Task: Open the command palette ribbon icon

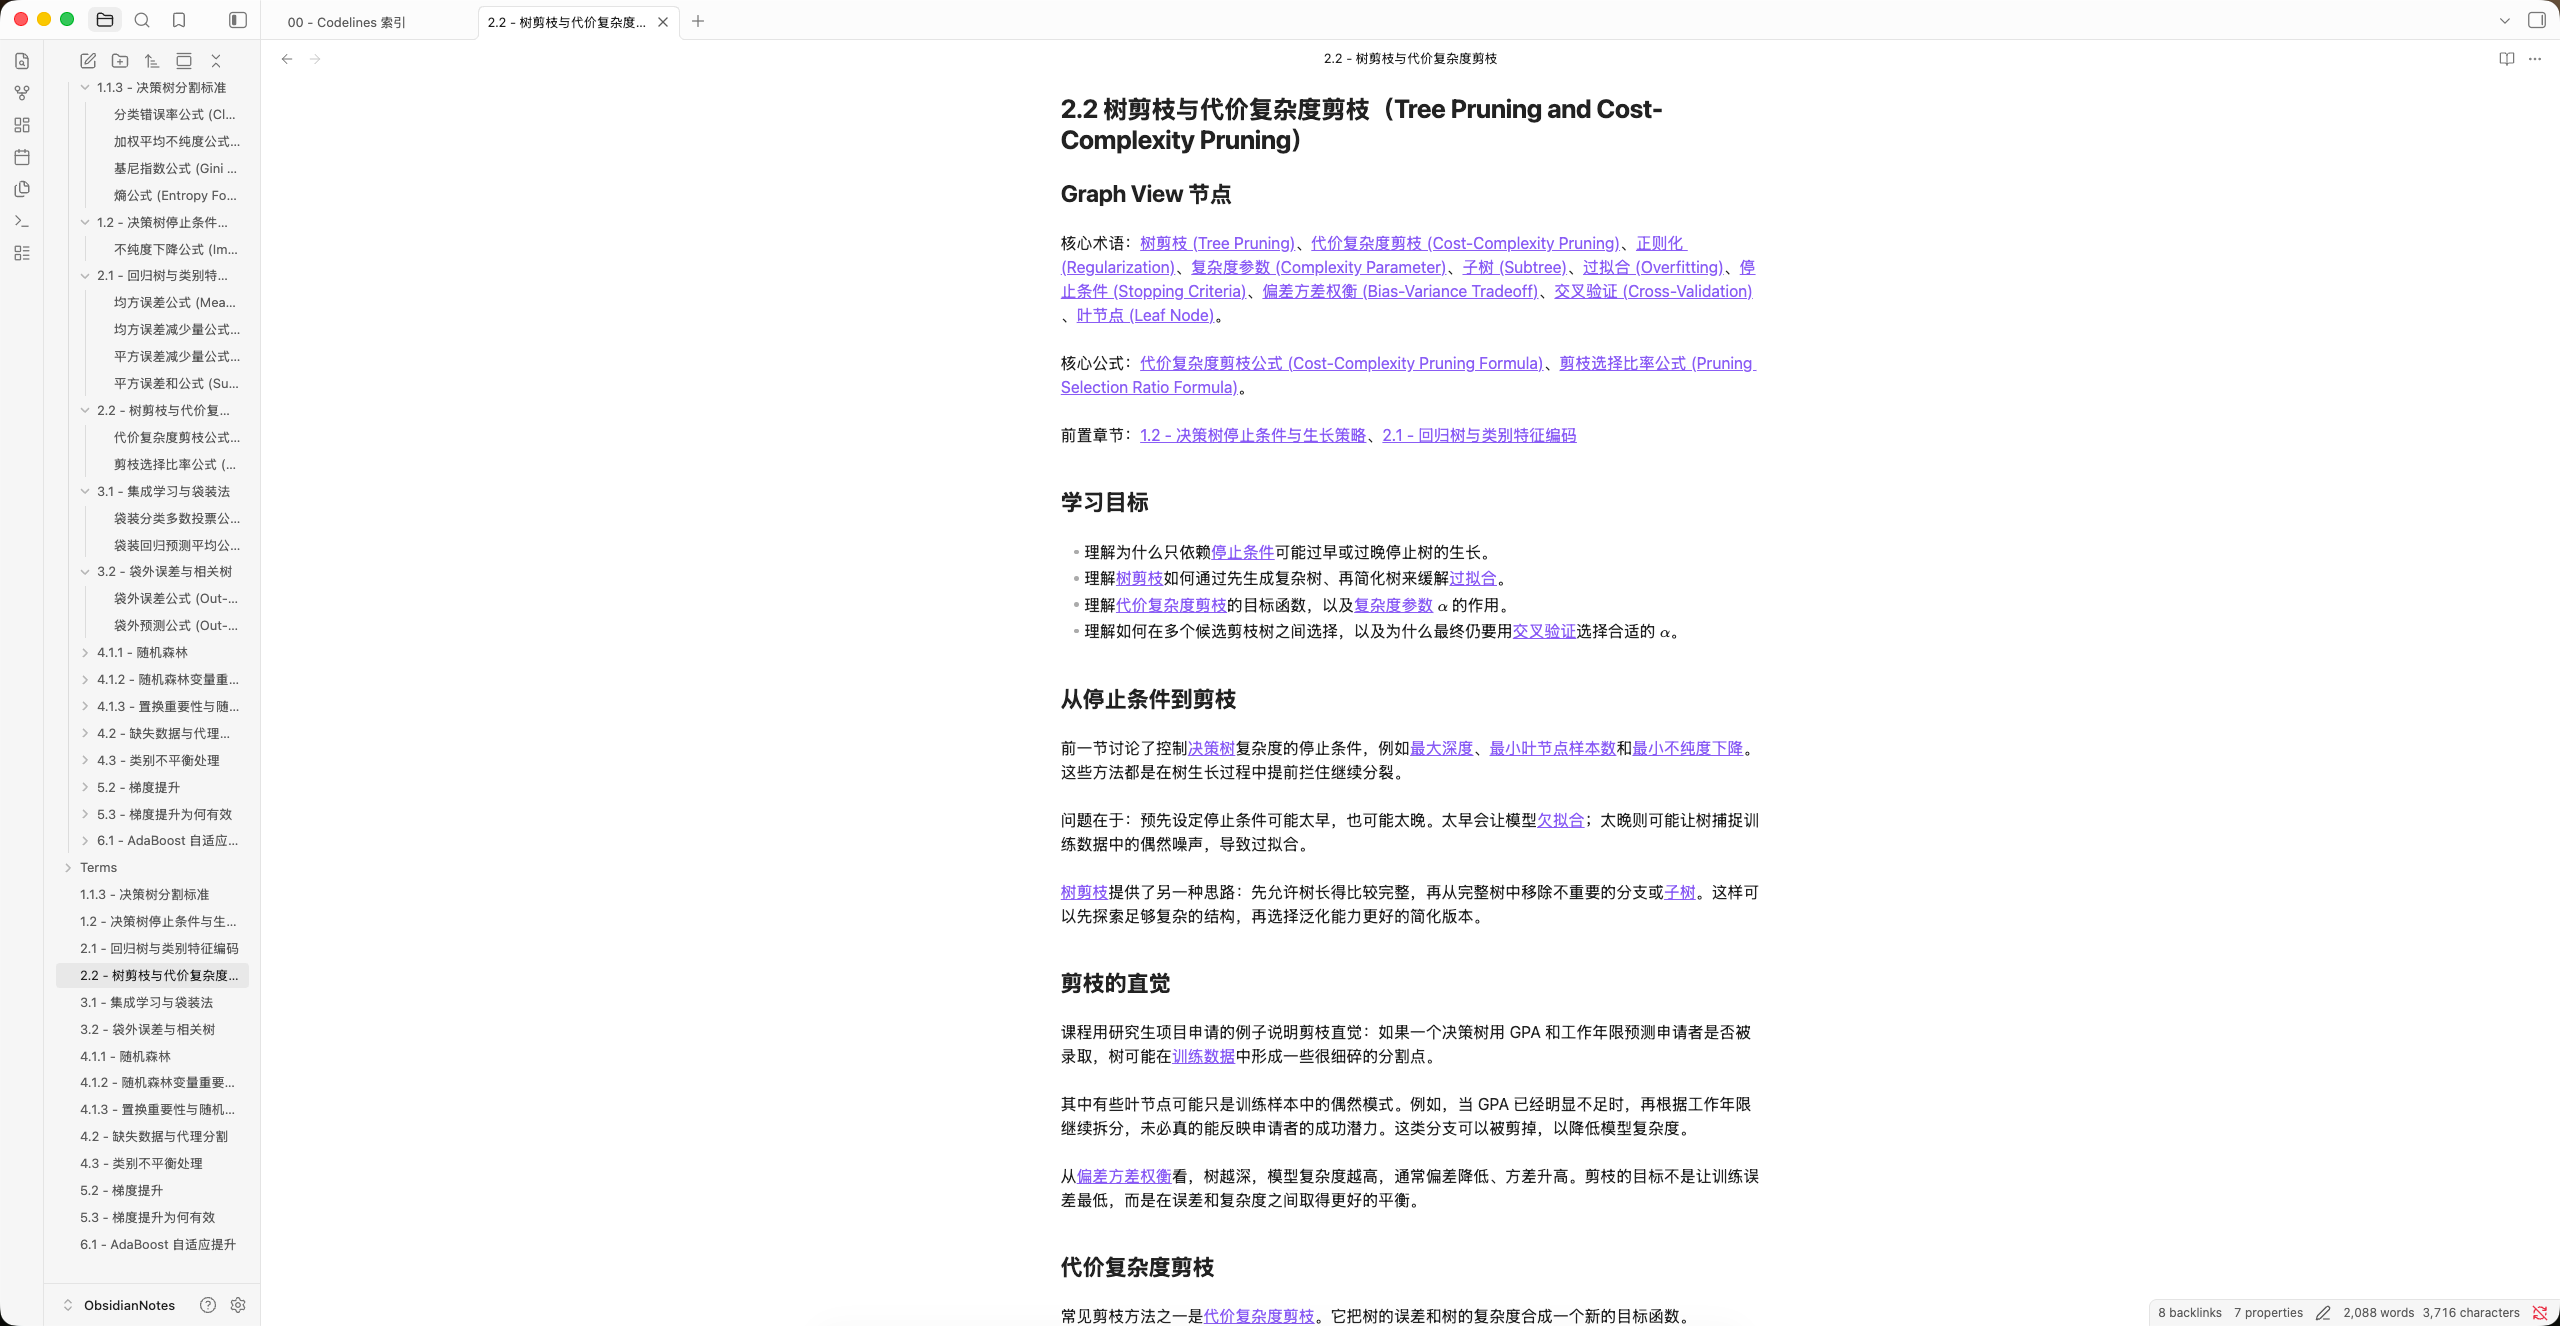Action: pyautogui.click(x=22, y=221)
